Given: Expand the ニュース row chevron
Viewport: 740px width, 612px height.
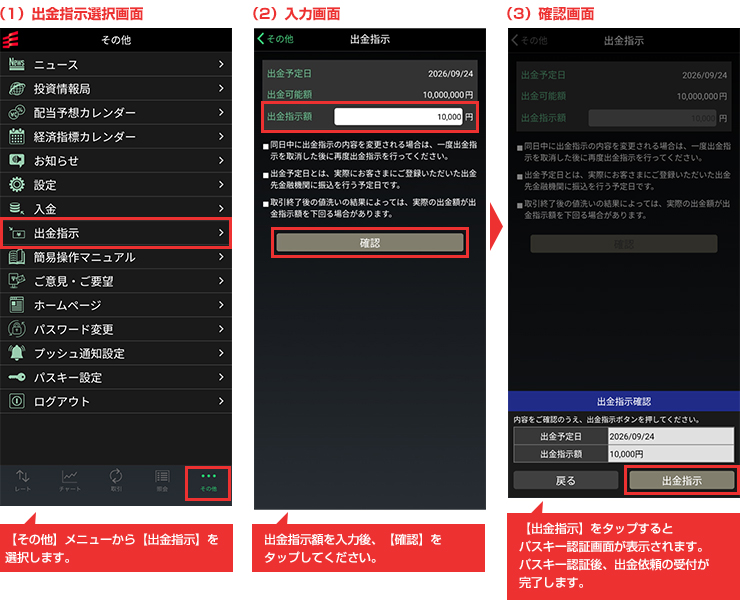Looking at the screenshot, I should (x=221, y=64).
